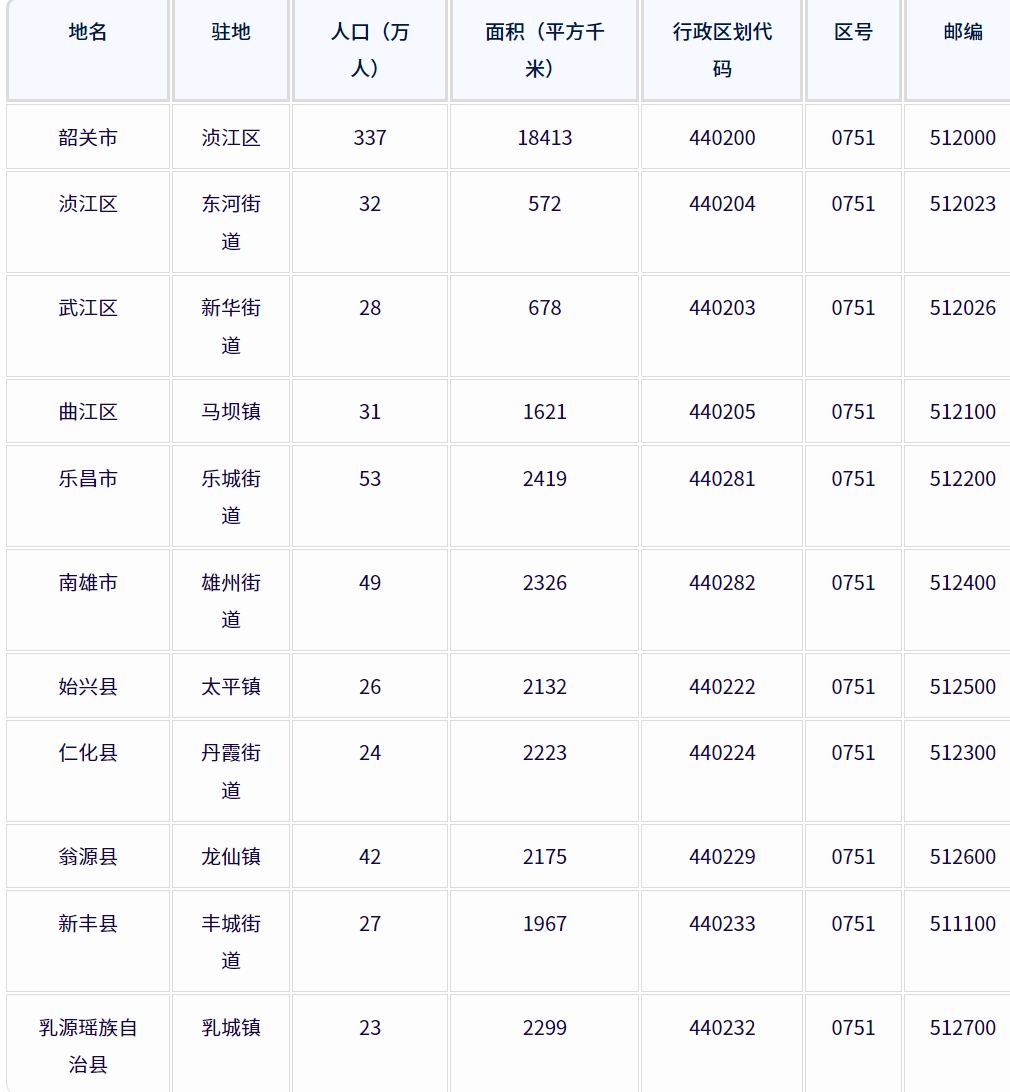1010x1092 pixels.
Task: Click administrative code 440203
Action: point(722,308)
